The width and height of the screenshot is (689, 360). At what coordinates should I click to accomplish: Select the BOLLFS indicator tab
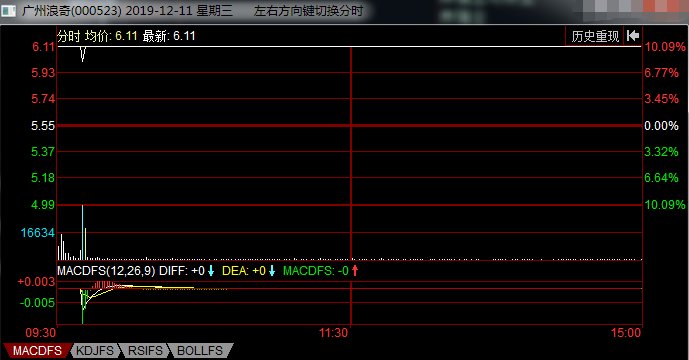[200, 351]
